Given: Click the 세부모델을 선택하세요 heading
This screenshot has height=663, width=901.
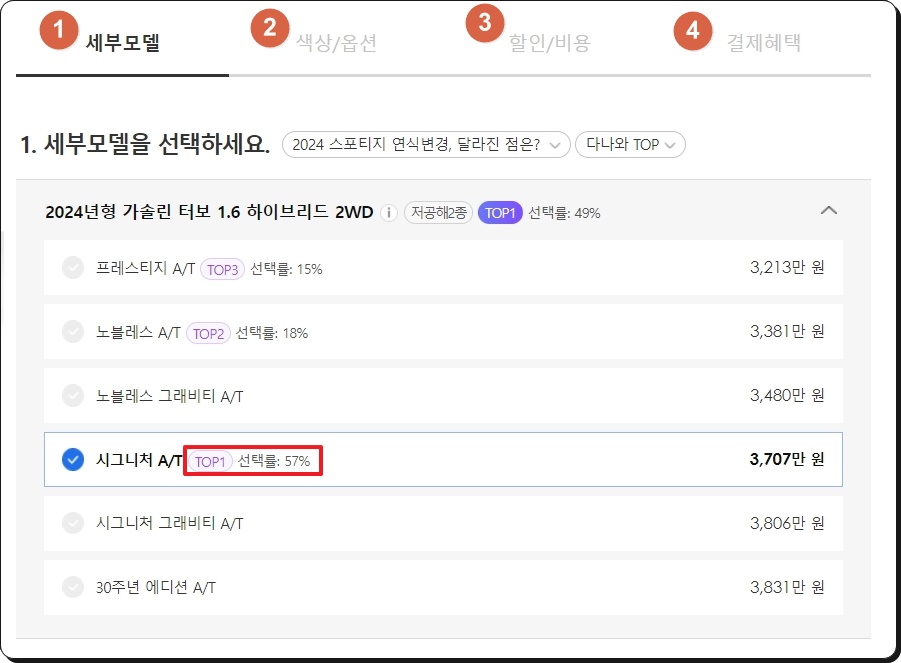Looking at the screenshot, I should [x=145, y=144].
